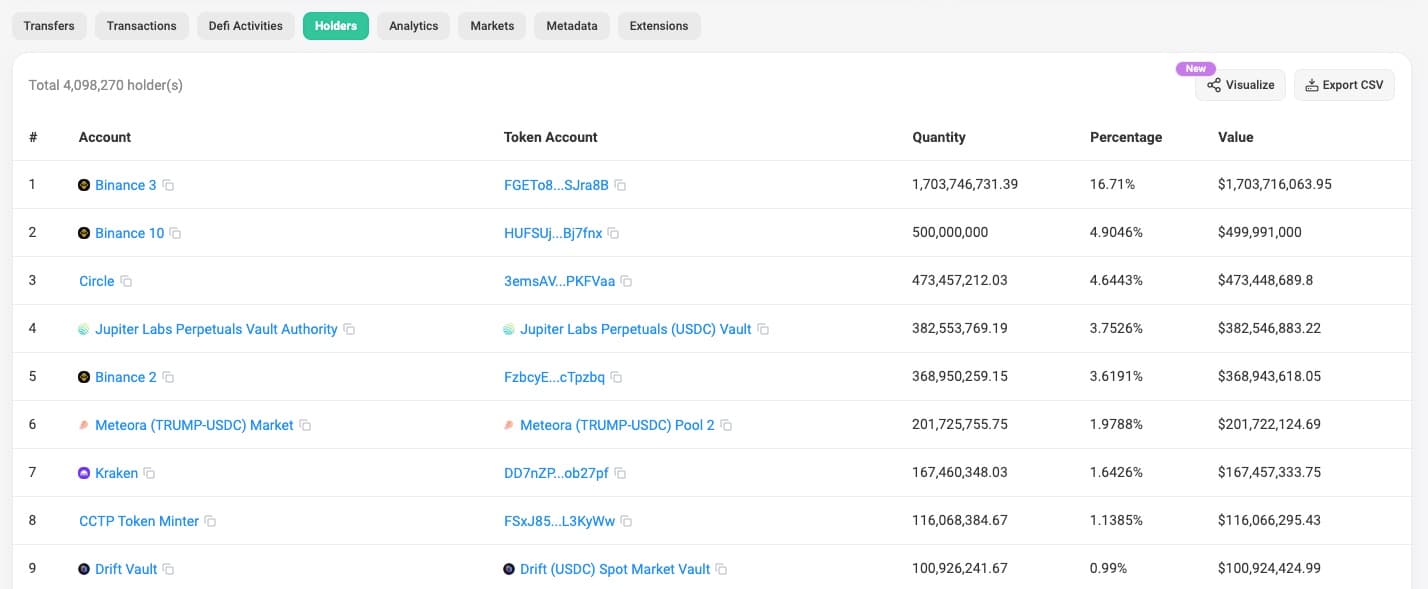
Task: Open the Transactions tab
Action: click(141, 26)
